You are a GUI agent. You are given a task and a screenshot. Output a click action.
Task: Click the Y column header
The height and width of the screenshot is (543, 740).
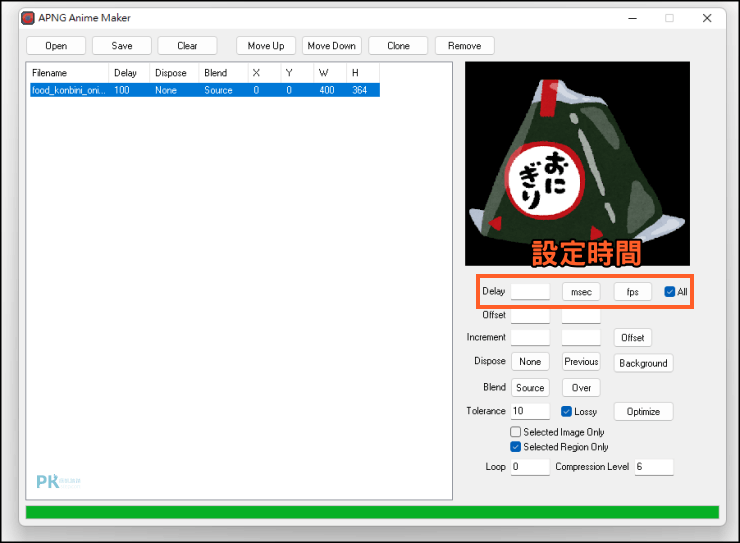[297, 73]
